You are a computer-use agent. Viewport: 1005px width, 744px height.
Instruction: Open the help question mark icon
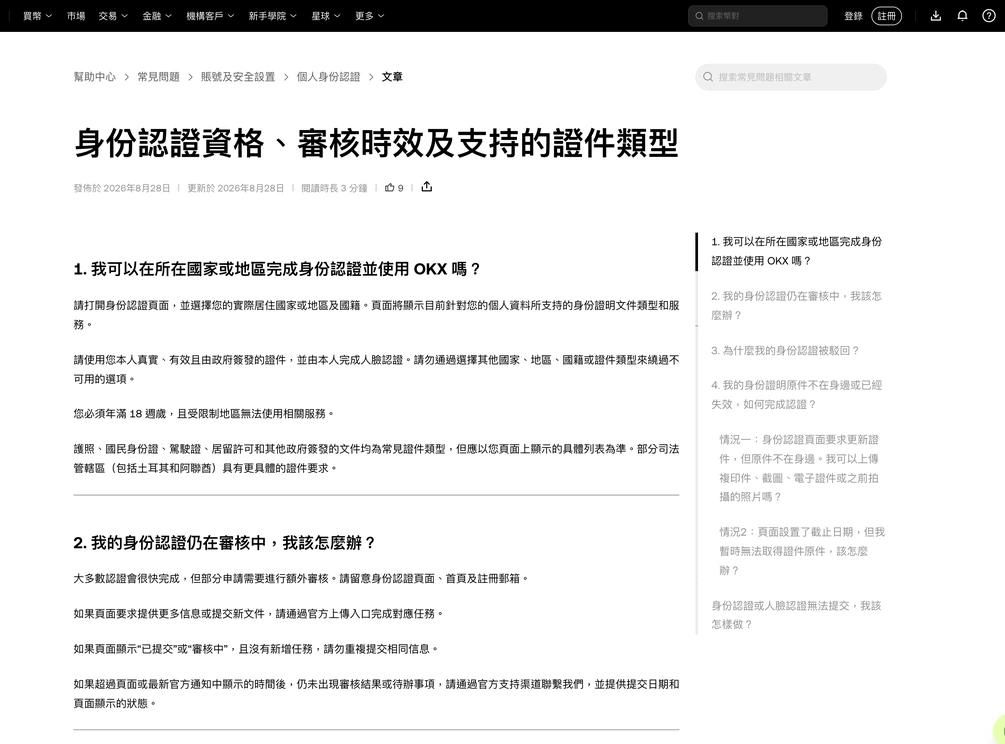[x=989, y=16]
